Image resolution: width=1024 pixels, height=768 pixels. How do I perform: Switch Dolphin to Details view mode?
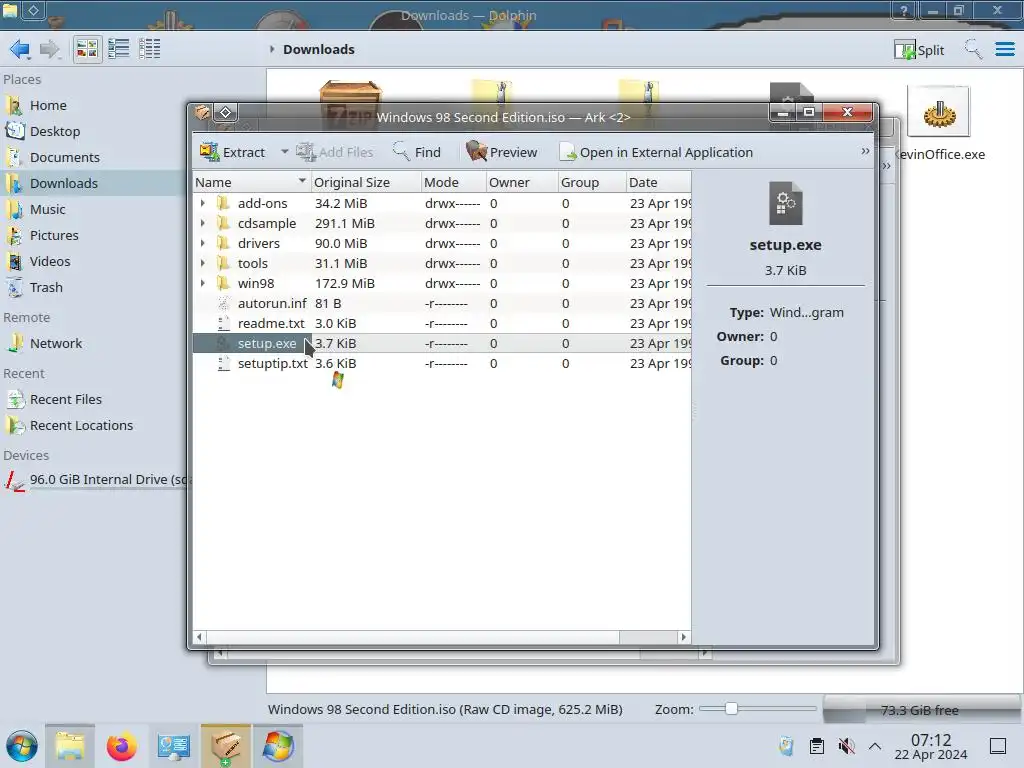[x=150, y=49]
